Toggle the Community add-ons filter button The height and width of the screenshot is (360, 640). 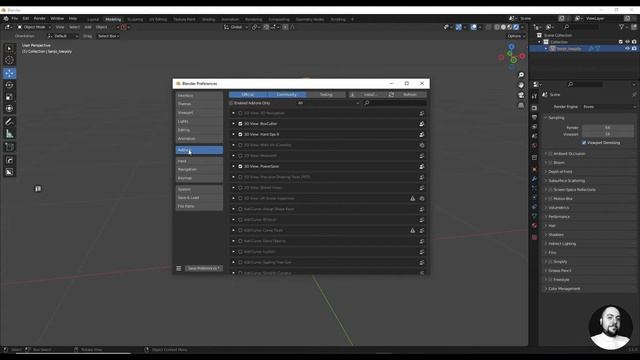[x=287, y=95]
